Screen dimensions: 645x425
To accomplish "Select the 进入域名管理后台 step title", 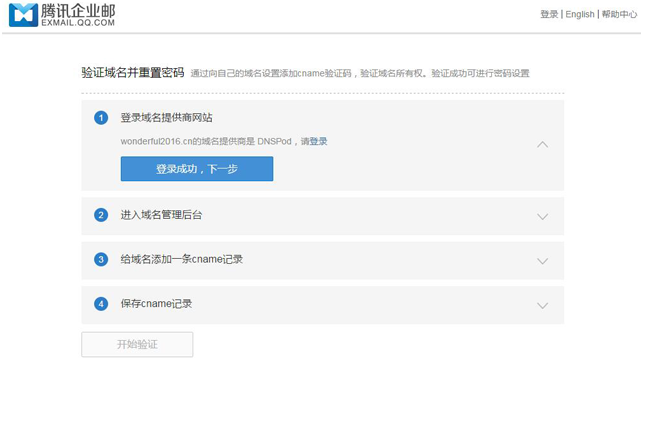I will [161, 215].
